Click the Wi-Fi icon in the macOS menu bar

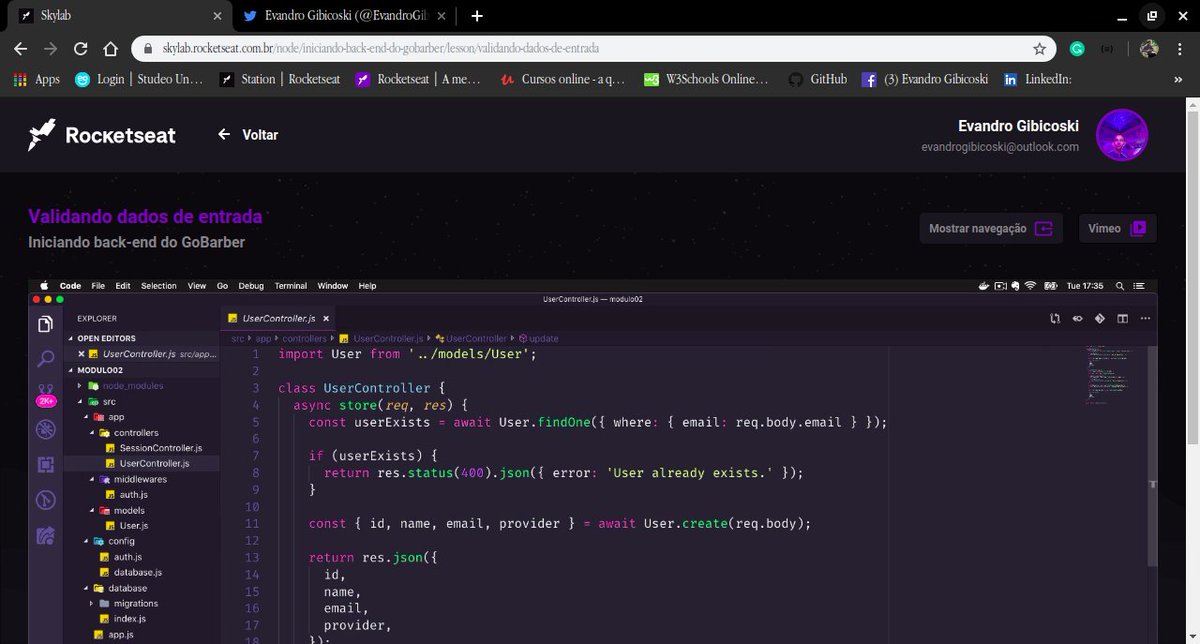tap(1032, 286)
